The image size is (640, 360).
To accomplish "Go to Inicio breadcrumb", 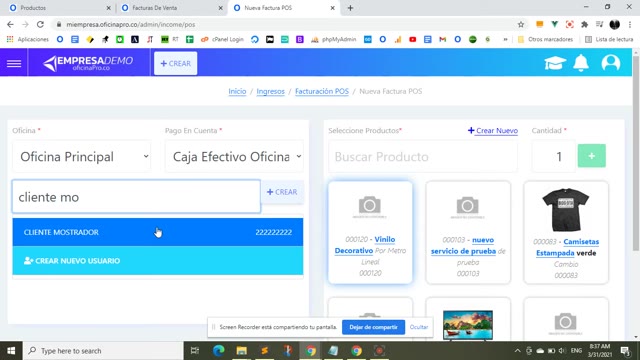I will pos(237,91).
